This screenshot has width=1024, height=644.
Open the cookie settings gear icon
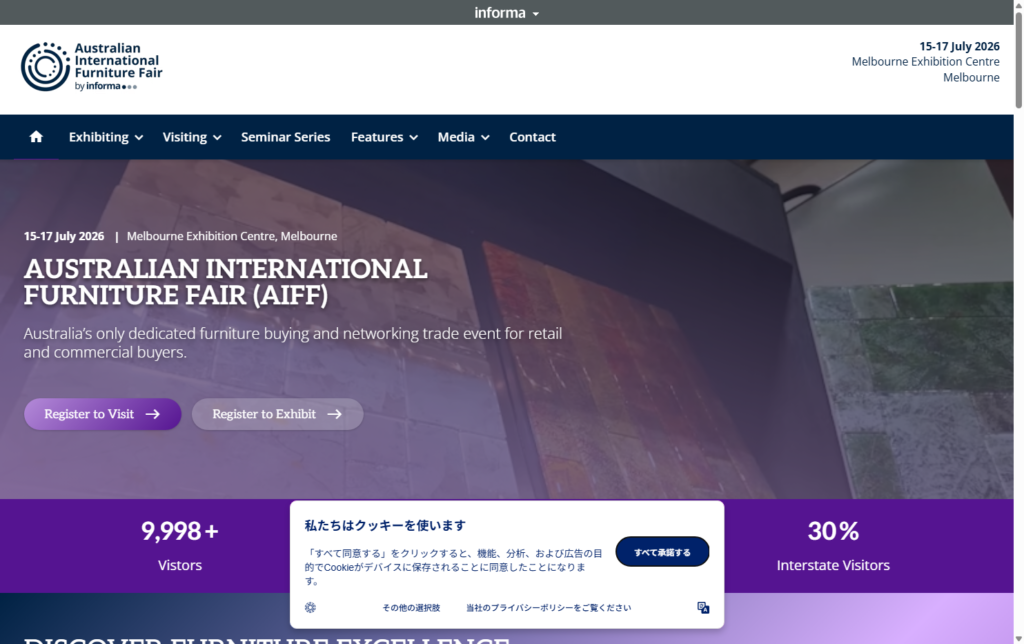(x=310, y=607)
